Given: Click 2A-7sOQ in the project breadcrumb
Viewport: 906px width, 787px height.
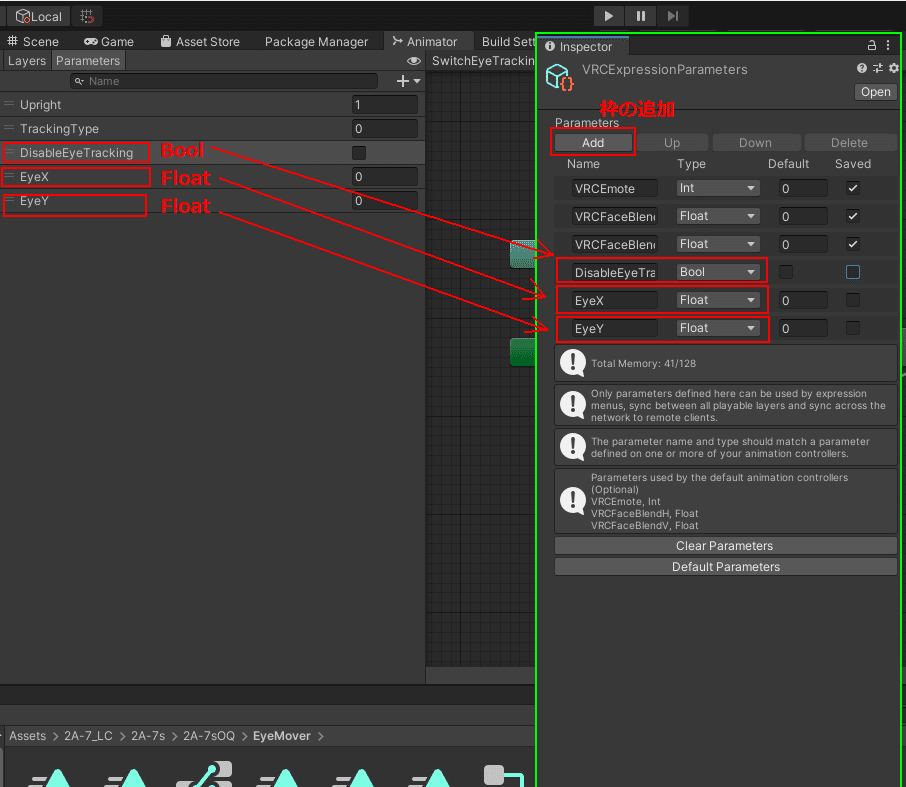Looking at the screenshot, I should [209, 736].
